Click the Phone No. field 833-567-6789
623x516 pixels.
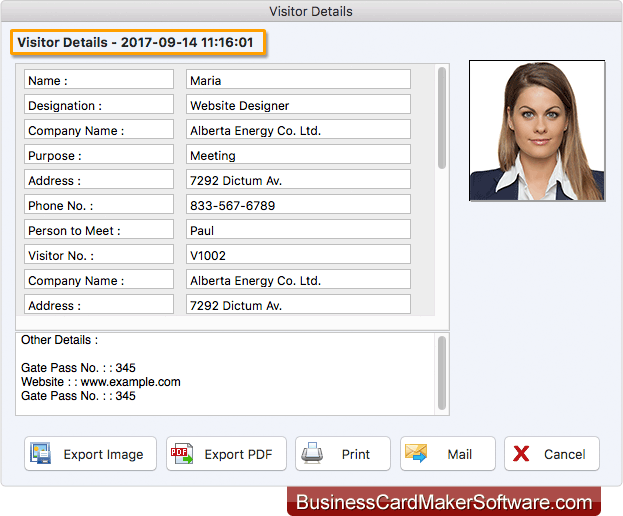click(298, 205)
